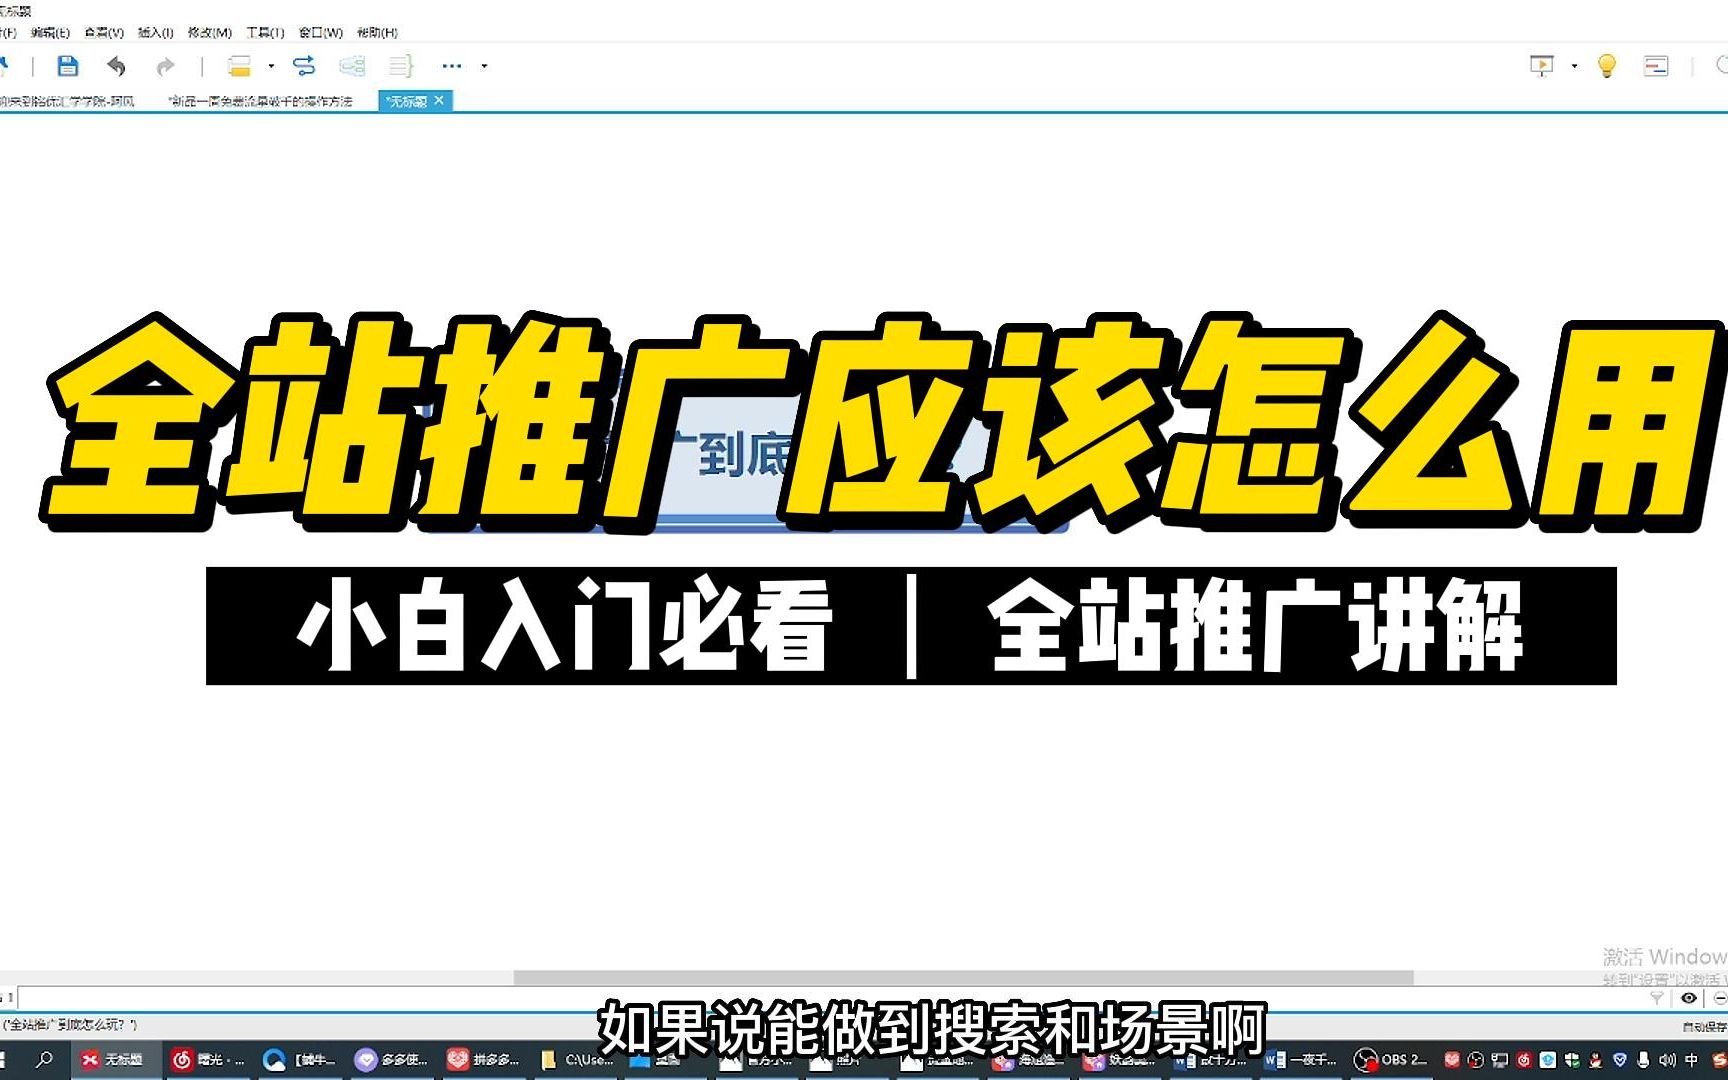The height and width of the screenshot is (1080, 1728).
Task: Open Windows search magnifier on the taskbar
Action: (44, 1059)
